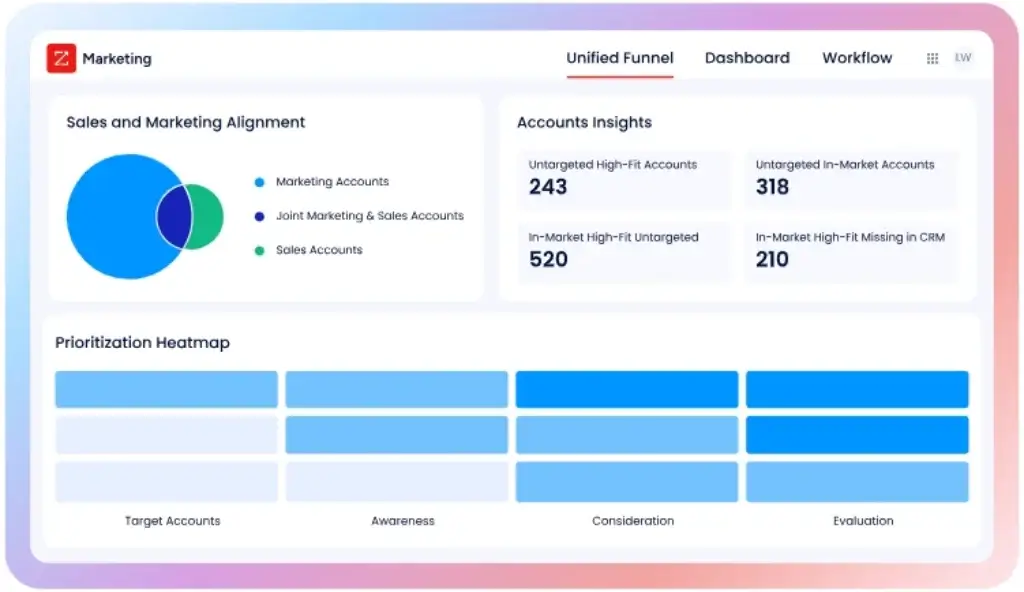The width and height of the screenshot is (1024, 592).
Task: Click the green Sales Accounts legend dot
Action: pos(260,250)
